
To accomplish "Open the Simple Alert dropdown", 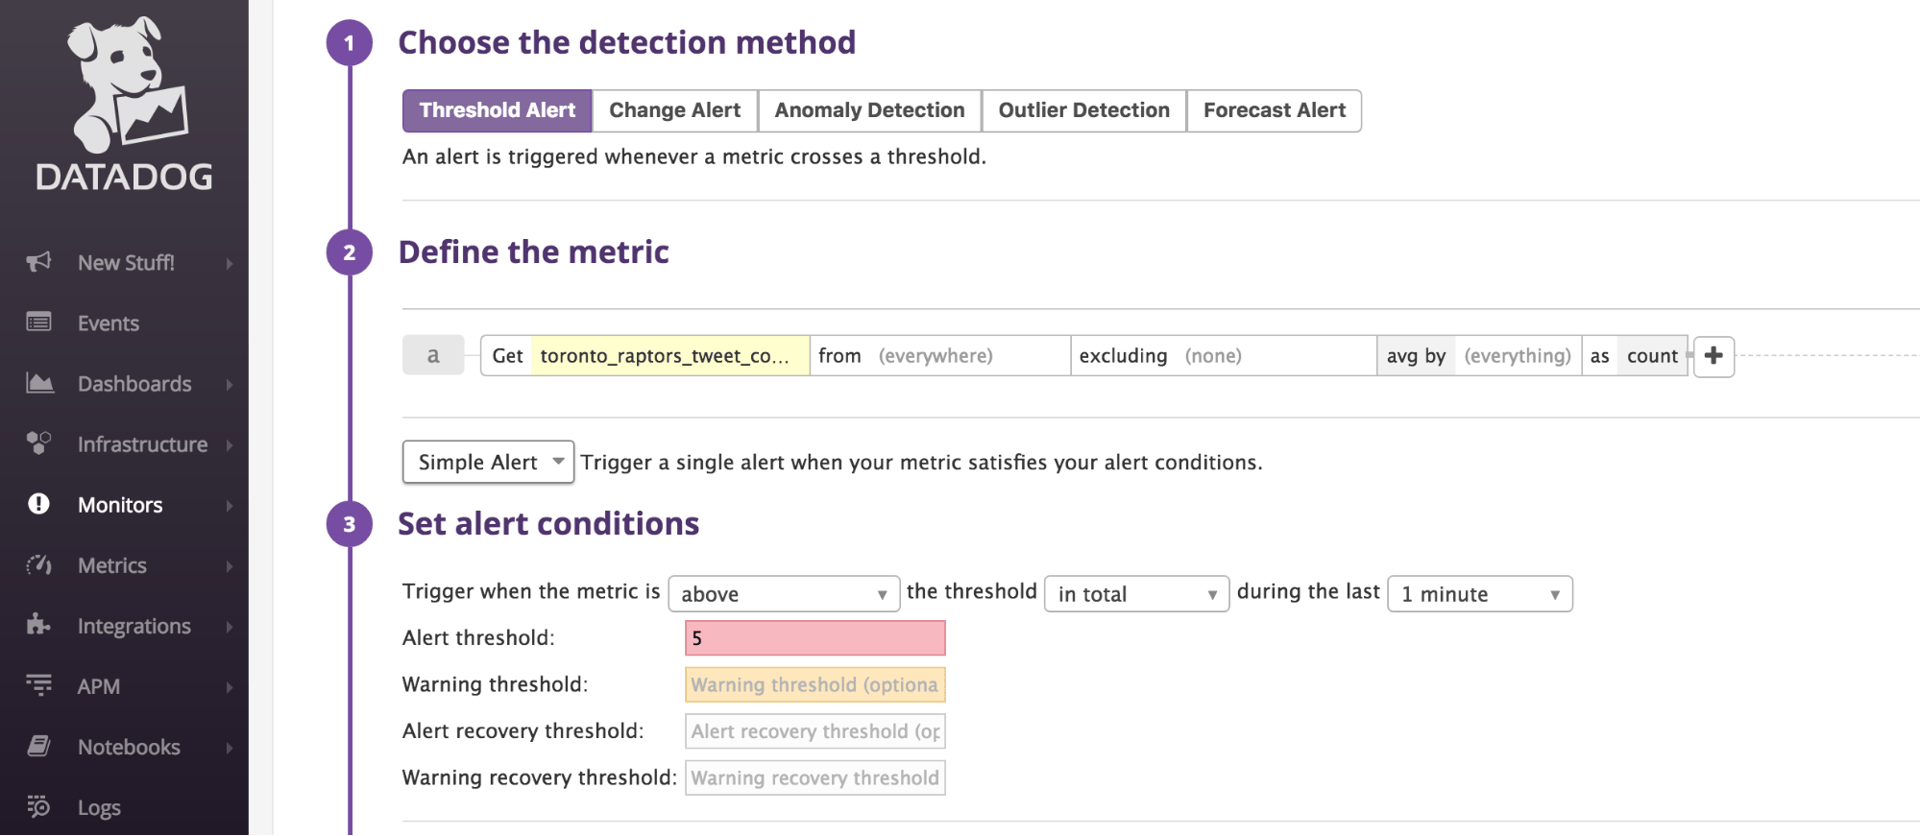I will point(488,462).
